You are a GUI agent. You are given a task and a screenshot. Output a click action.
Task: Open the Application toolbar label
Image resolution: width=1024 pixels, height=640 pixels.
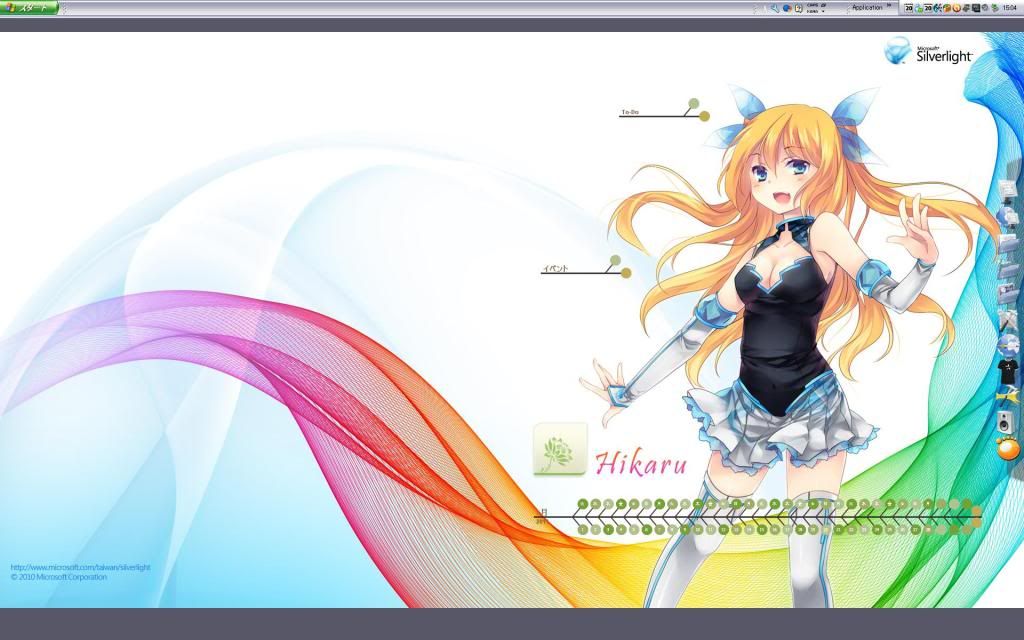click(867, 8)
